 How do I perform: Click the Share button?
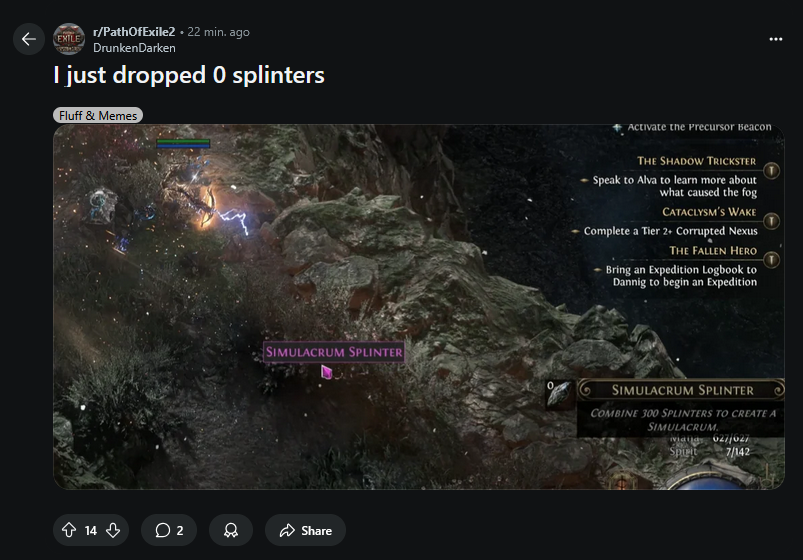[x=305, y=530]
